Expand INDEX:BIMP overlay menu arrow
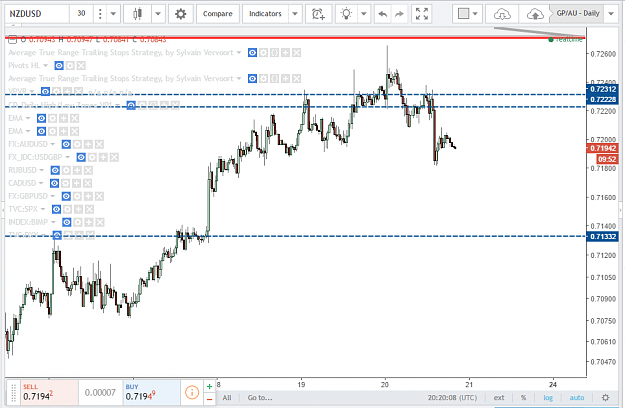The image size is (625, 408). [53, 222]
